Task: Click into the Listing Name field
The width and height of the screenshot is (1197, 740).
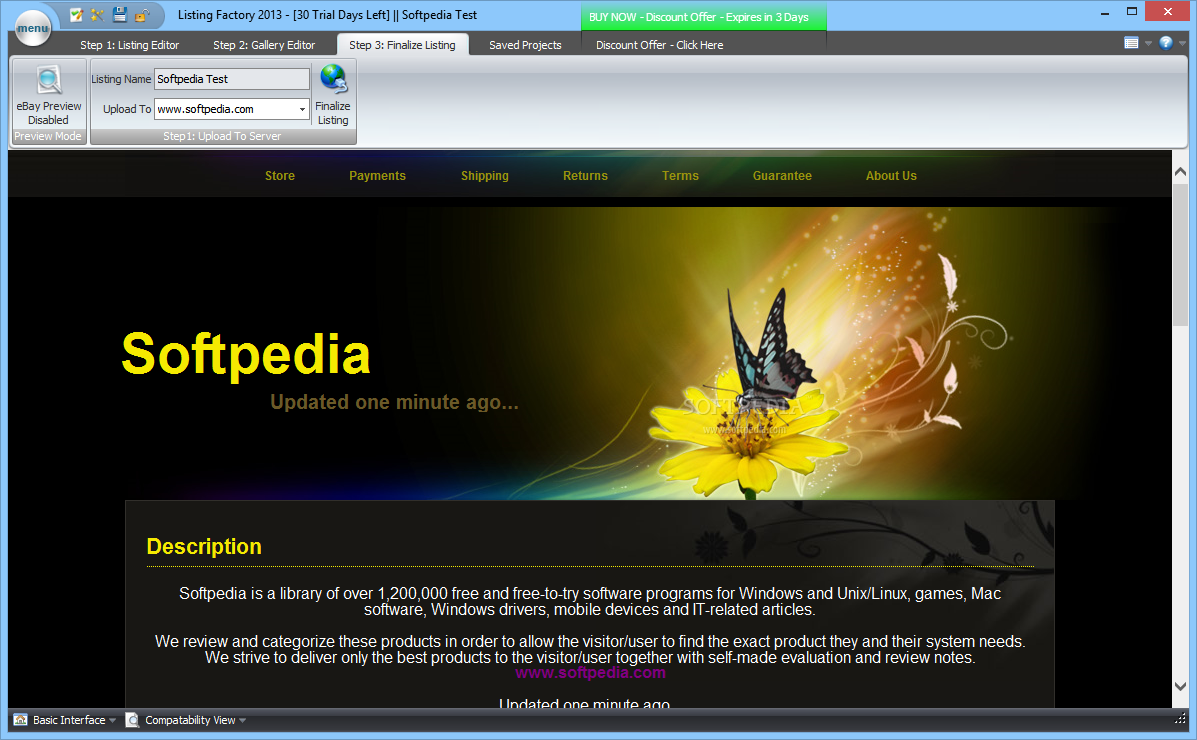Action: pos(232,79)
